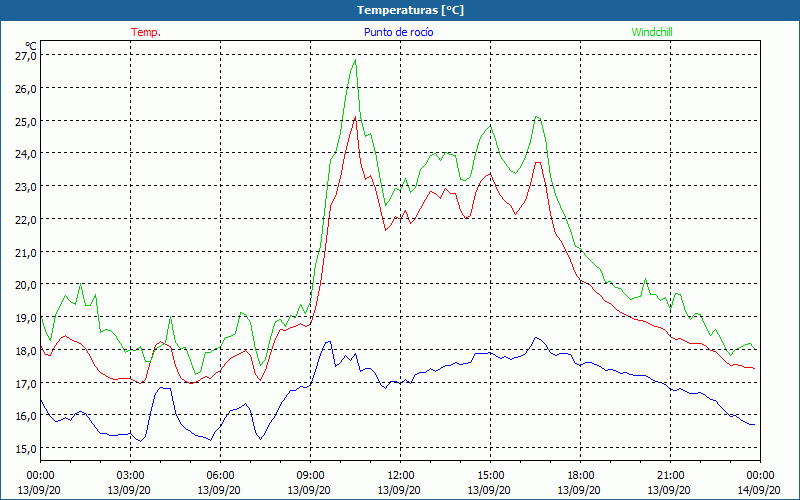Screen dimensions: 800x500
Task: Click the red Temp. legend label
Action: click(146, 32)
